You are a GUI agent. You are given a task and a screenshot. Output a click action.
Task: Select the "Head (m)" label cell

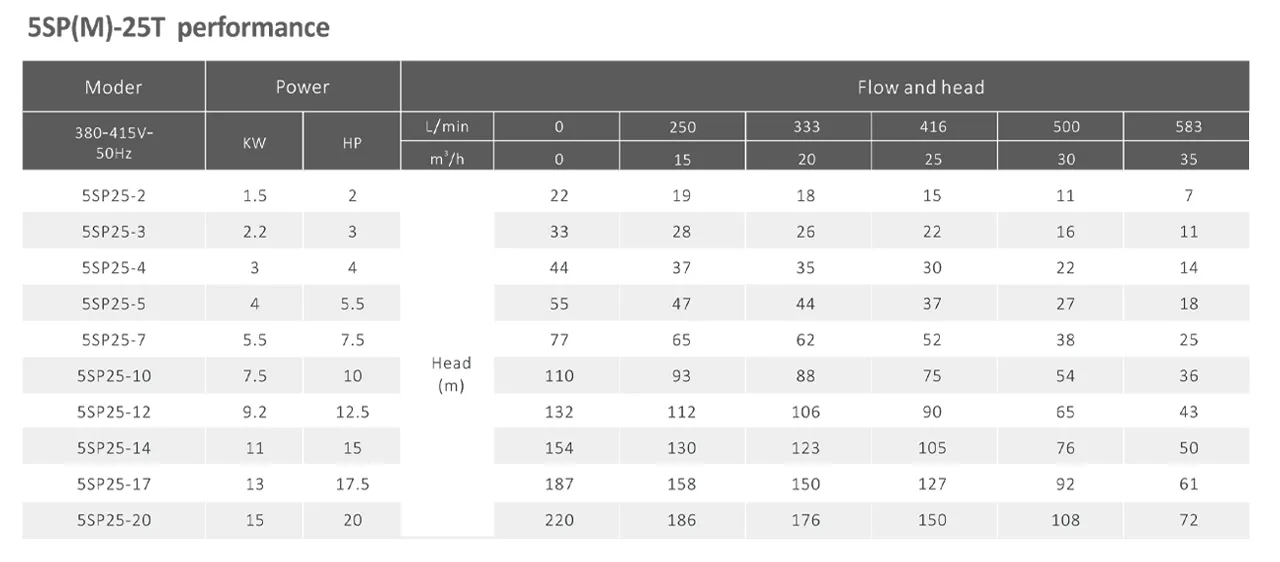451,374
